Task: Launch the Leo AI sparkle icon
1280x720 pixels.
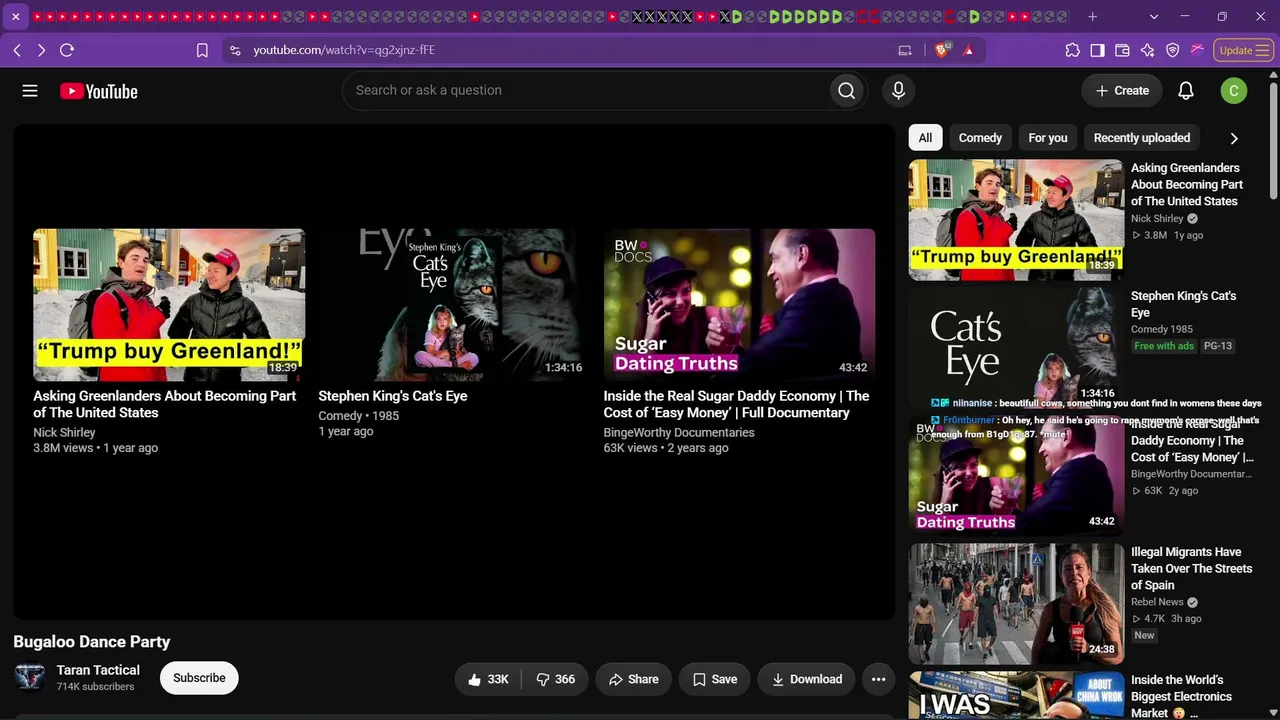Action: (x=1147, y=50)
